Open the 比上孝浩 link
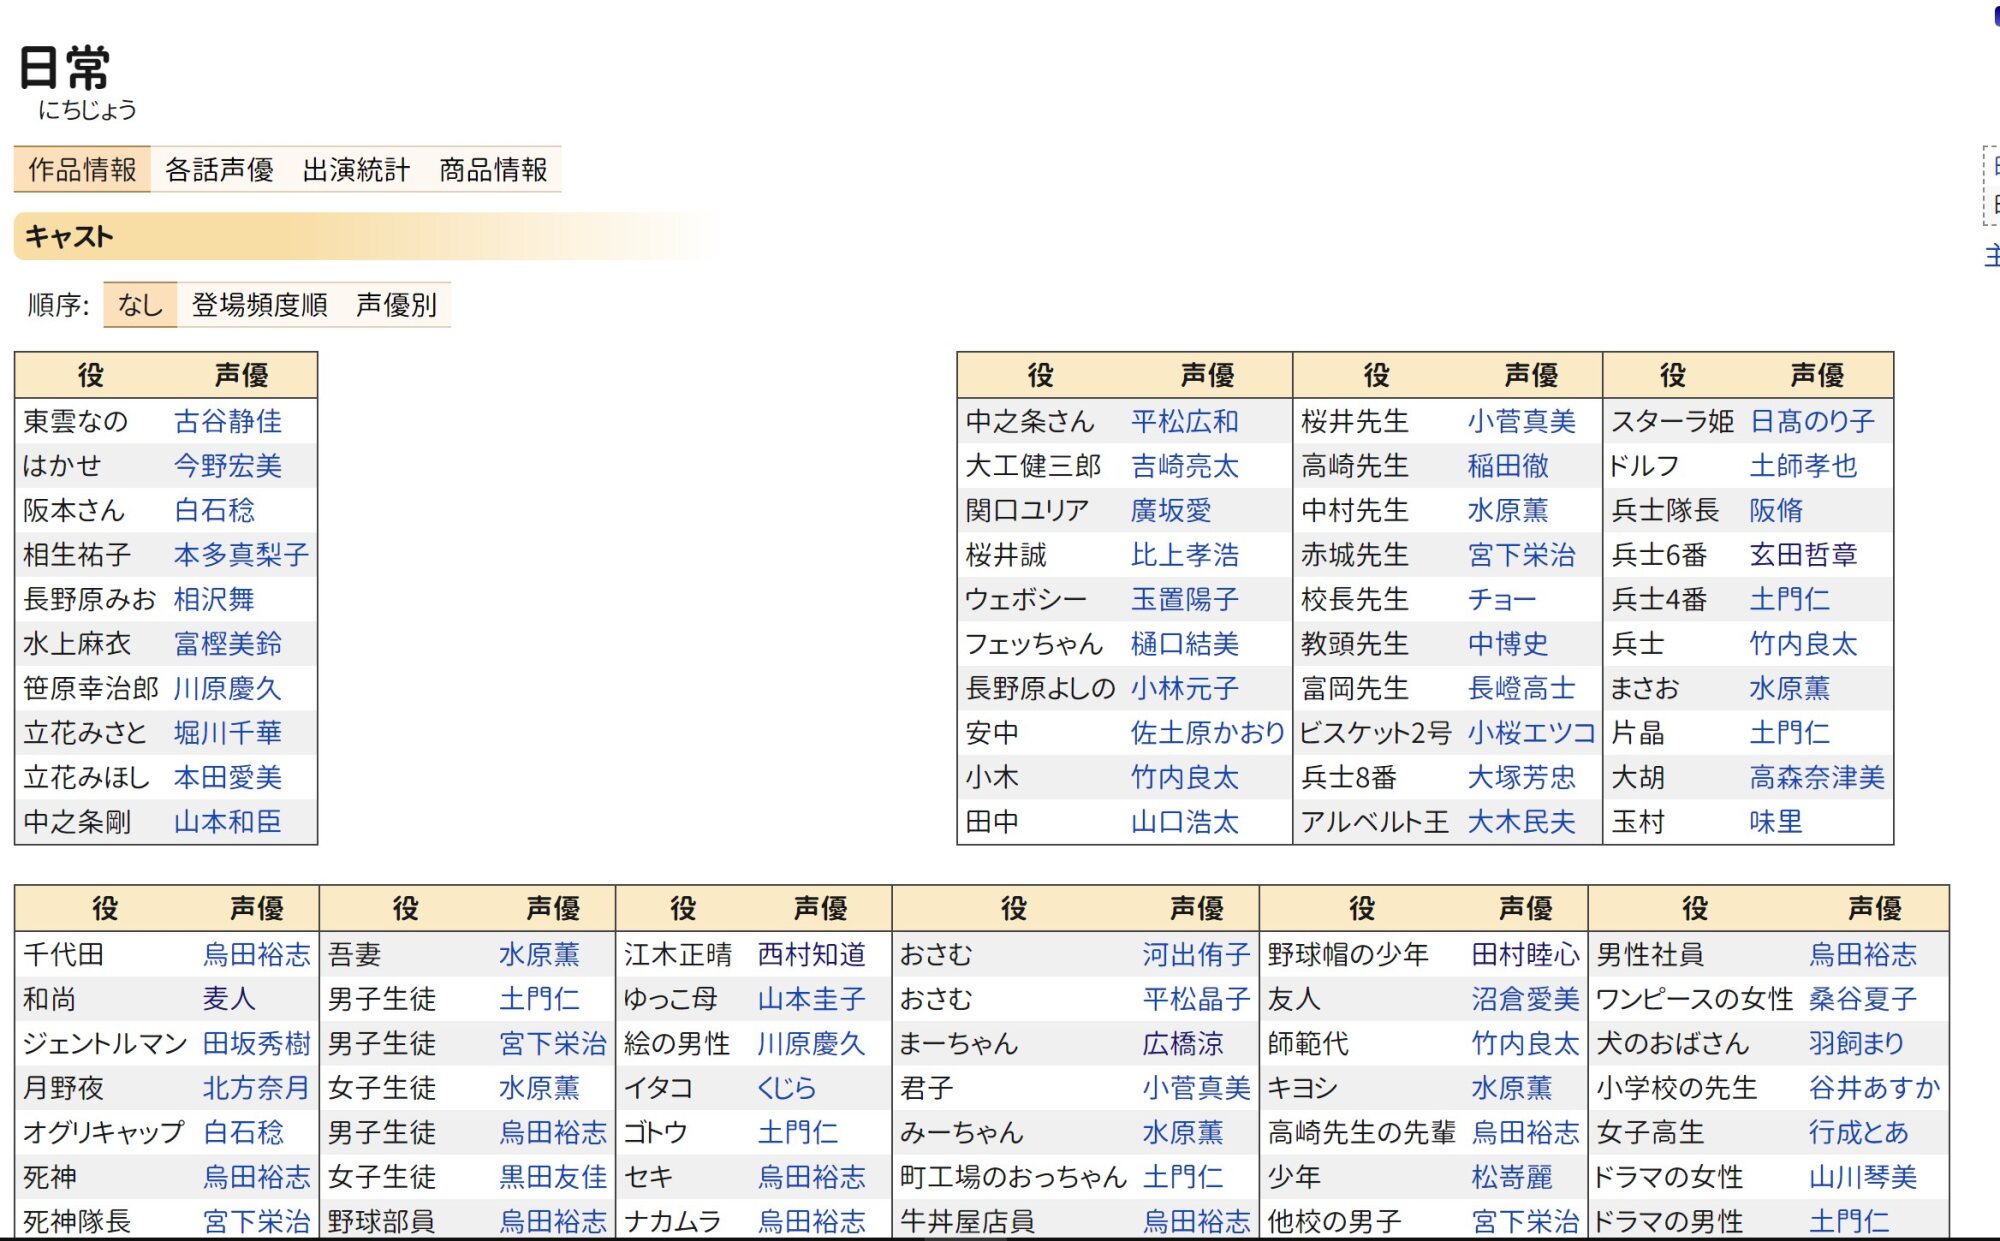Screen dimensions: 2000x1241 1185,555
